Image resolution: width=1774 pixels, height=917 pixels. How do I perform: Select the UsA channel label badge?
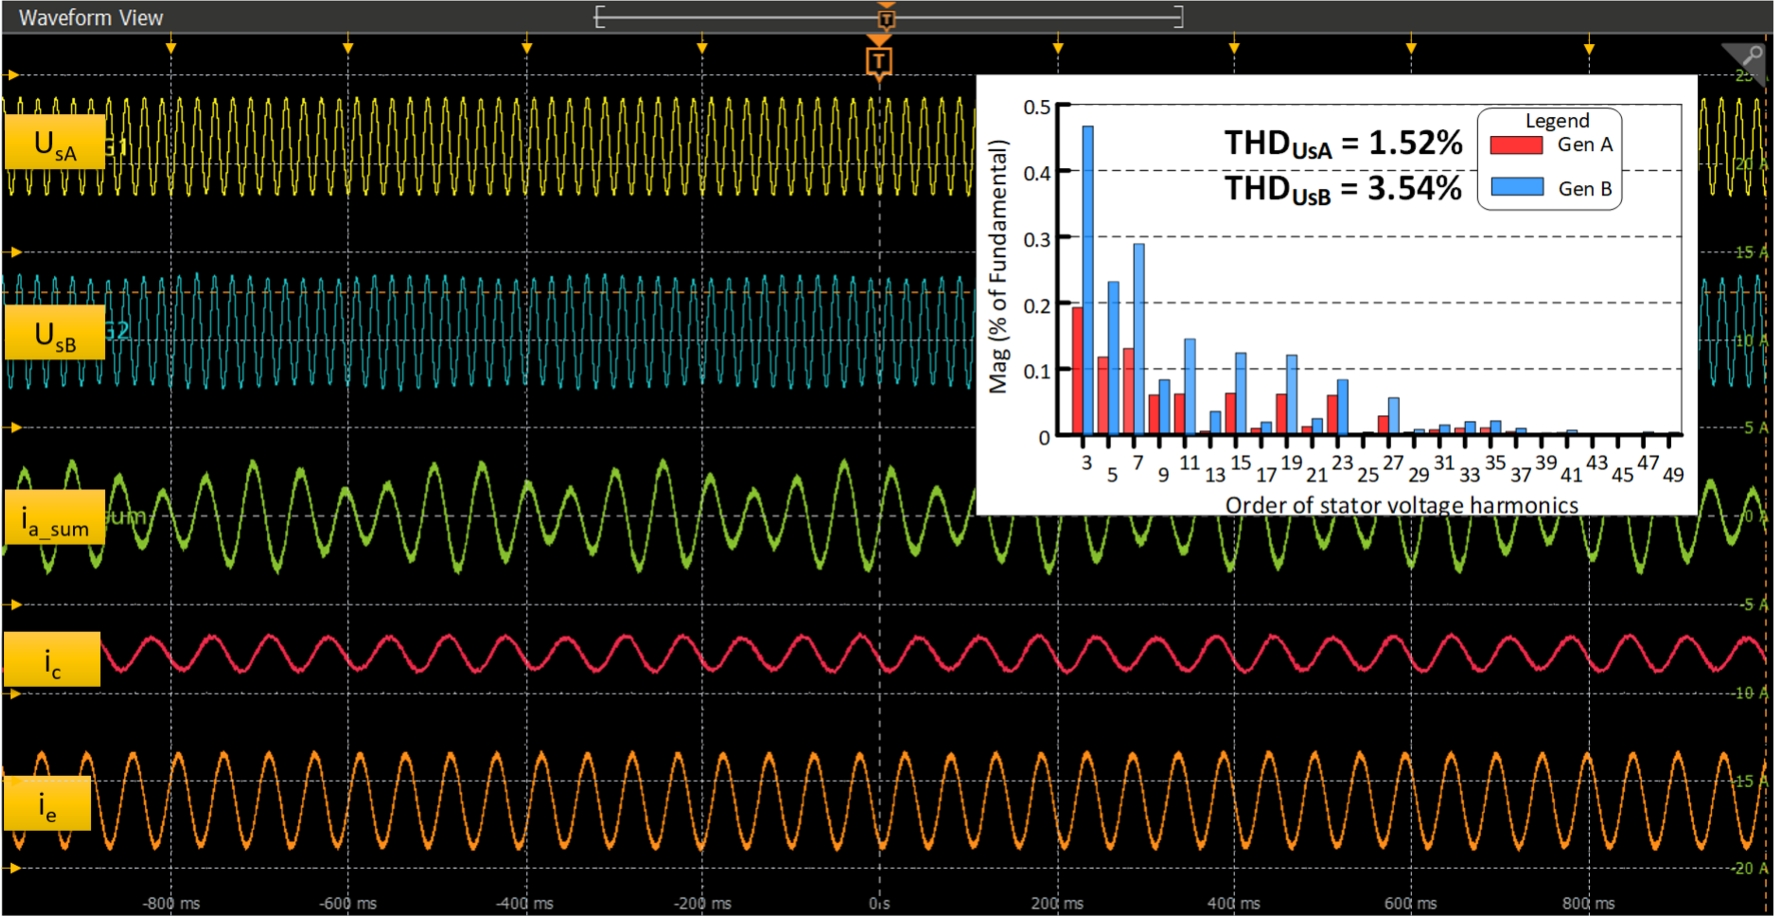click(55, 143)
